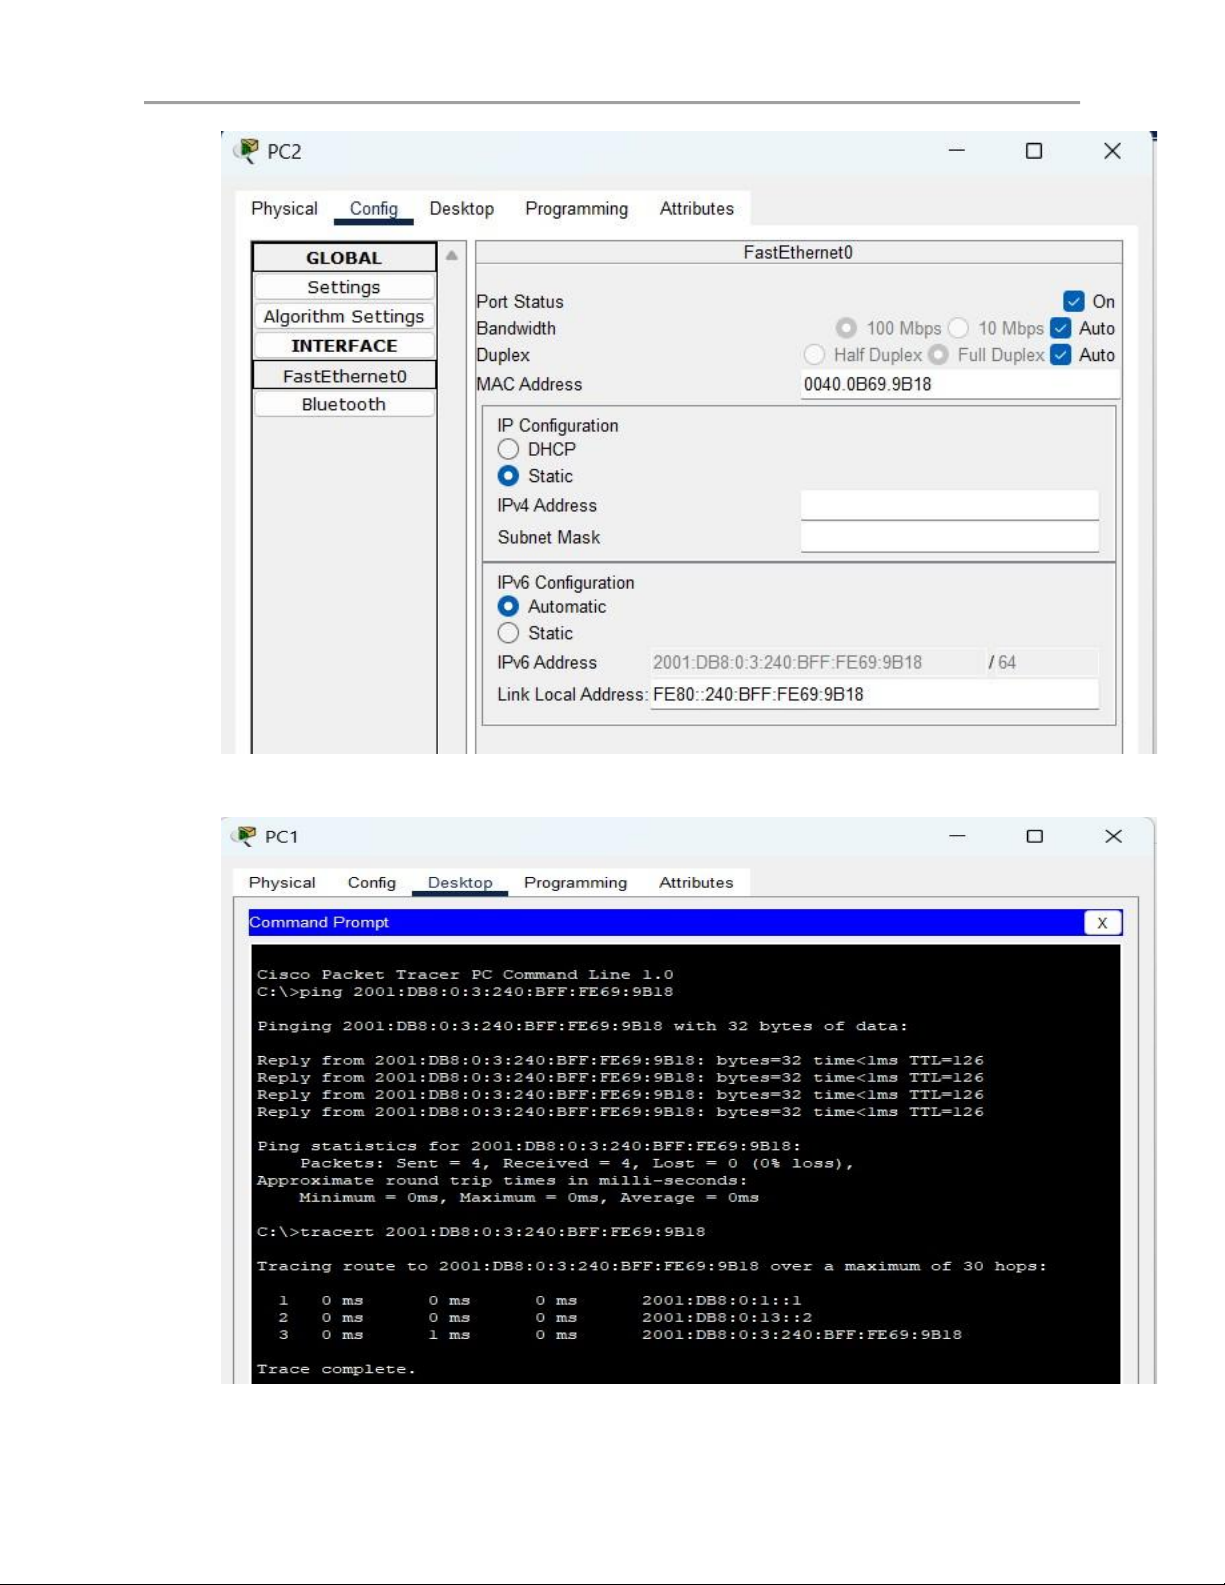Screen dimensions: 1225x1585
Task: Select the Full Duplex radio button
Action: pos(938,354)
